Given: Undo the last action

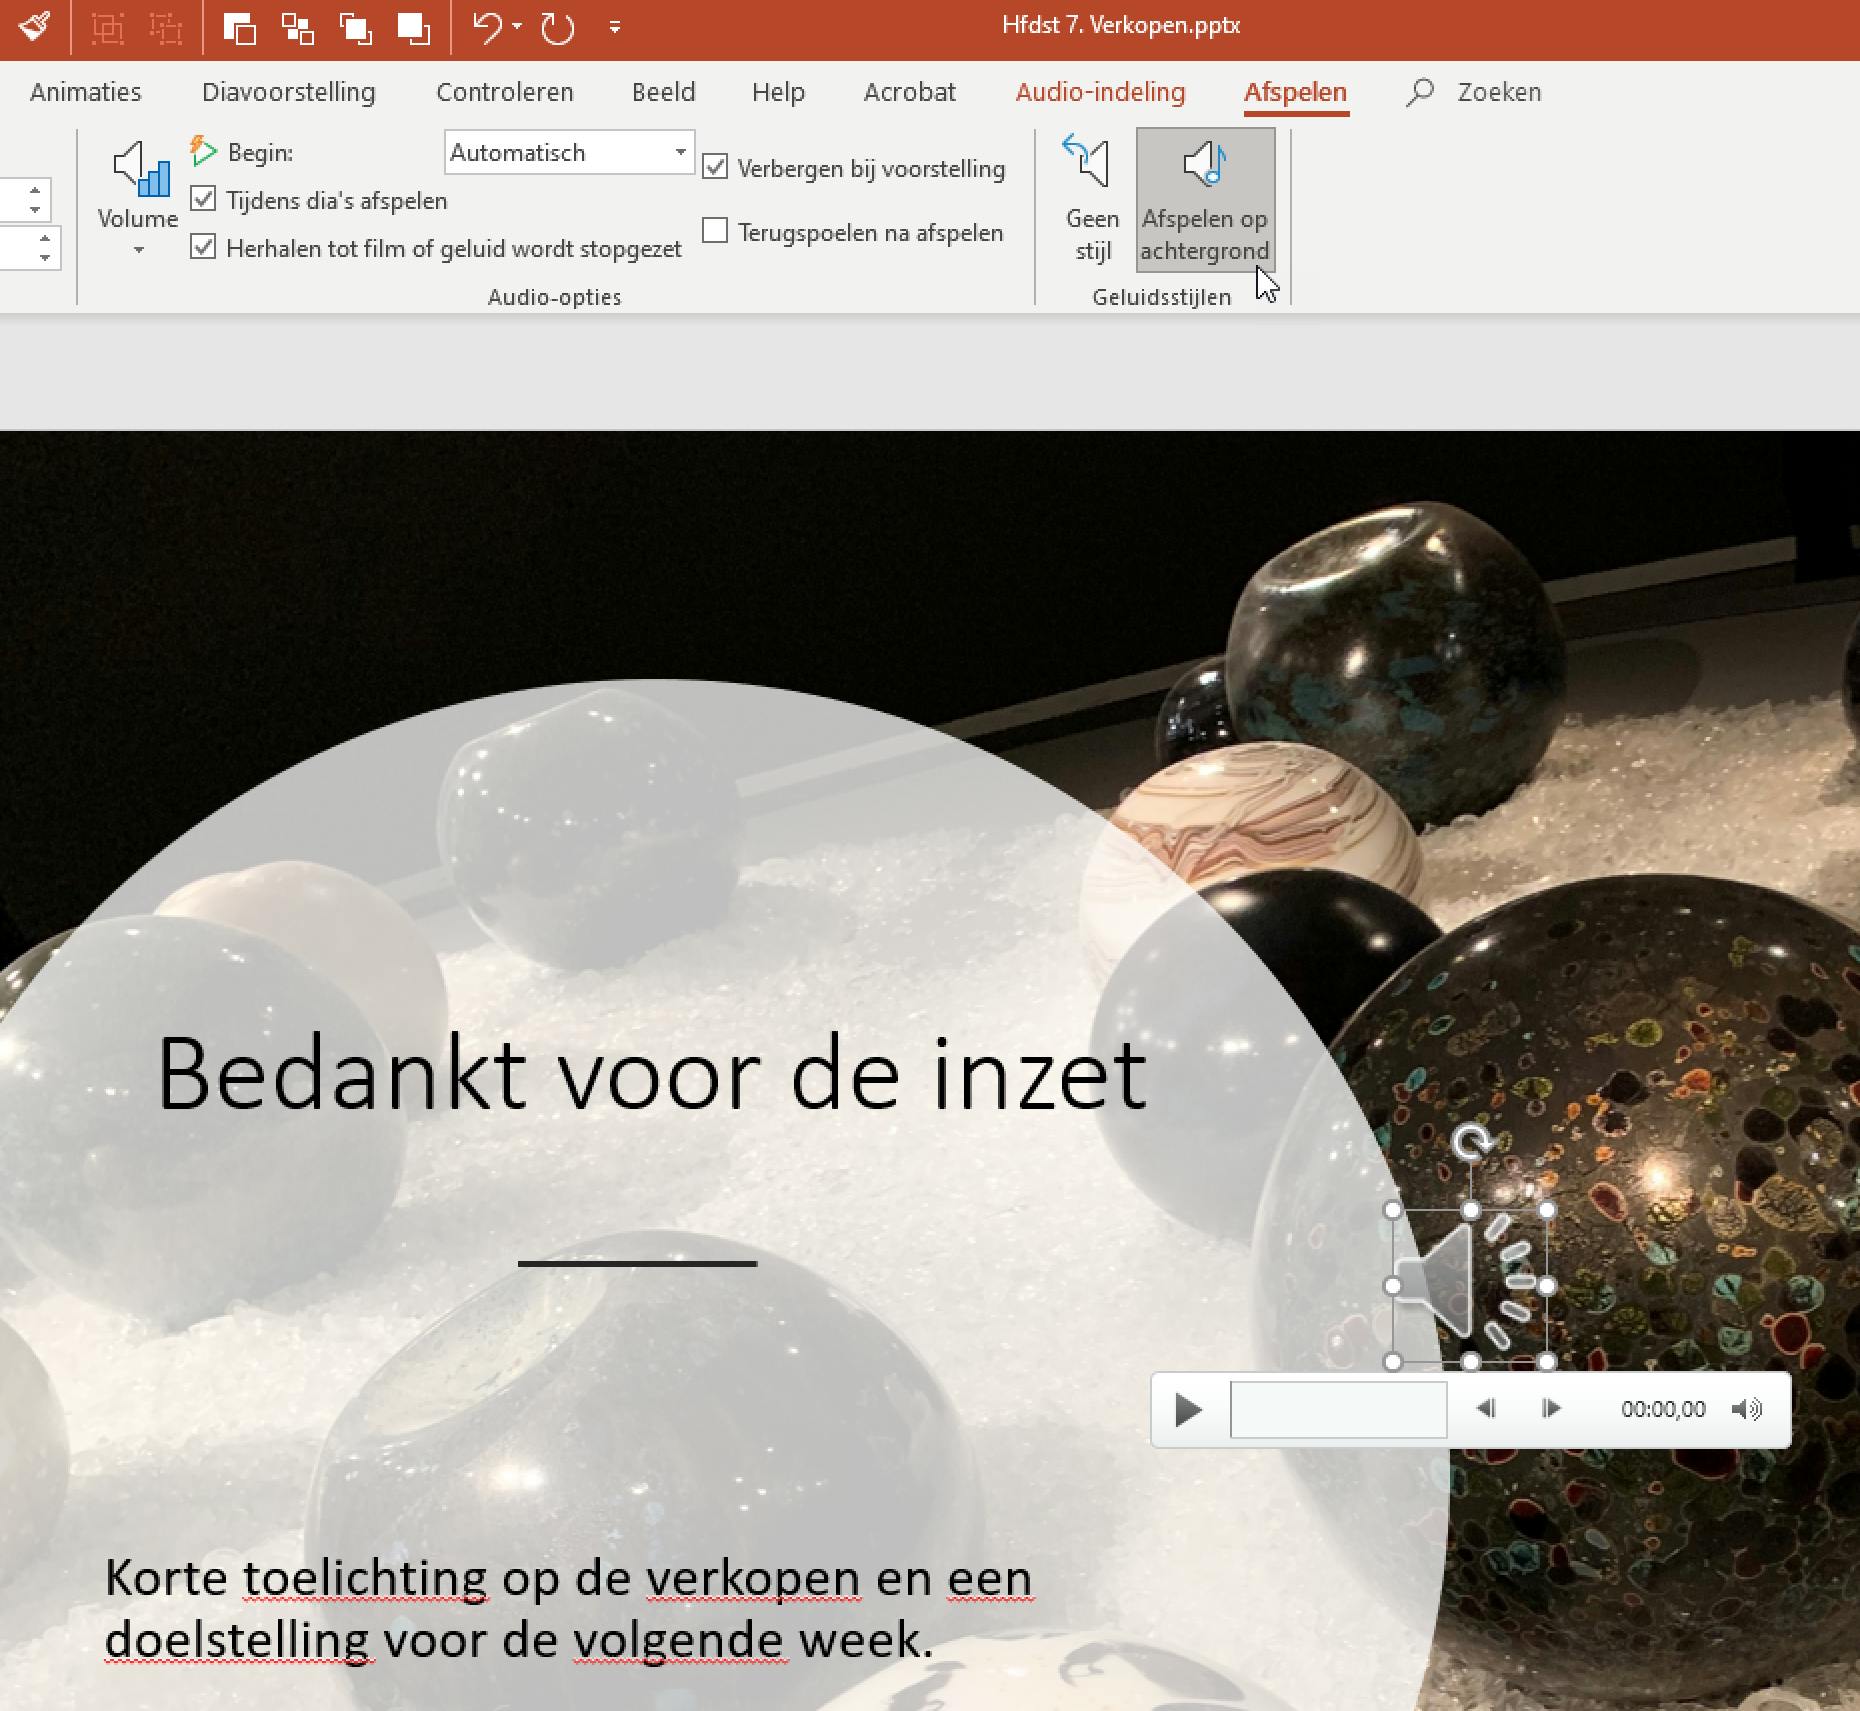Looking at the screenshot, I should pyautogui.click(x=487, y=27).
